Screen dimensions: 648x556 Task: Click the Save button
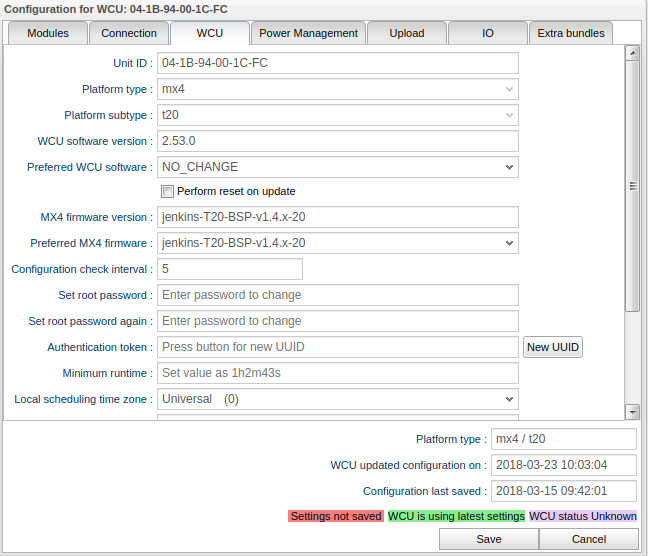coord(489,539)
